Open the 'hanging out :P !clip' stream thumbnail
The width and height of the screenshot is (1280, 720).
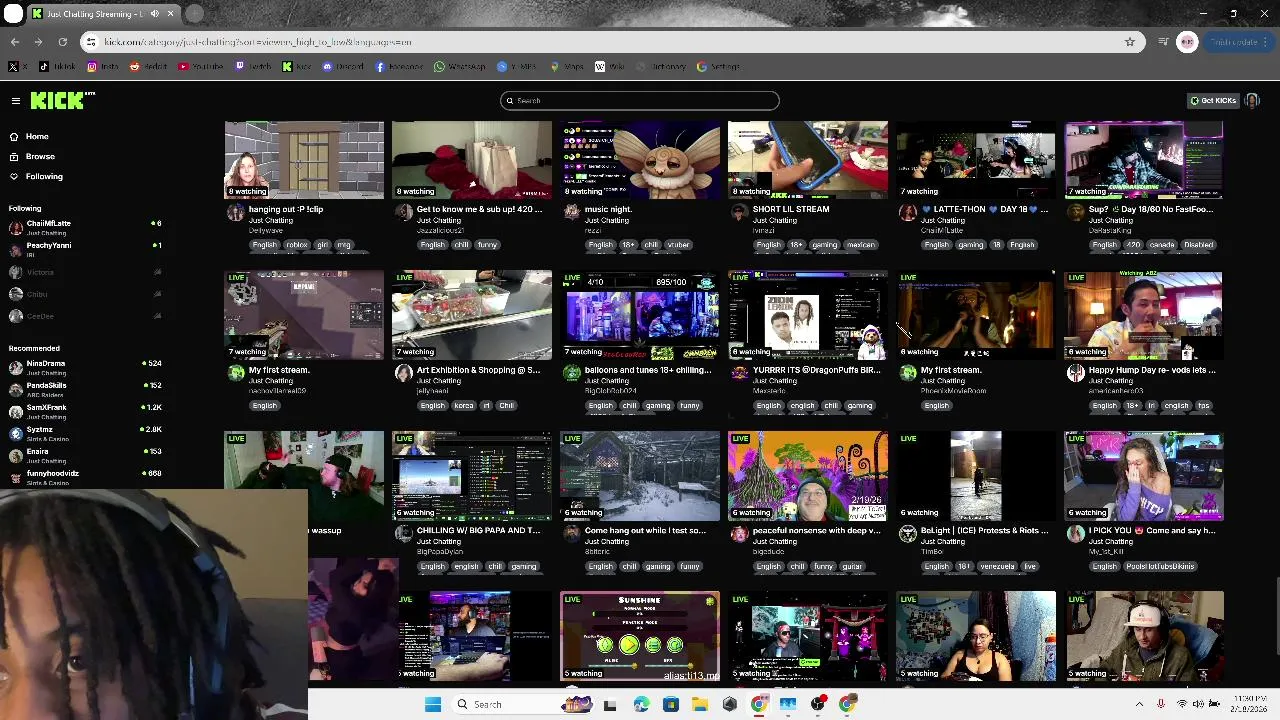(x=304, y=160)
